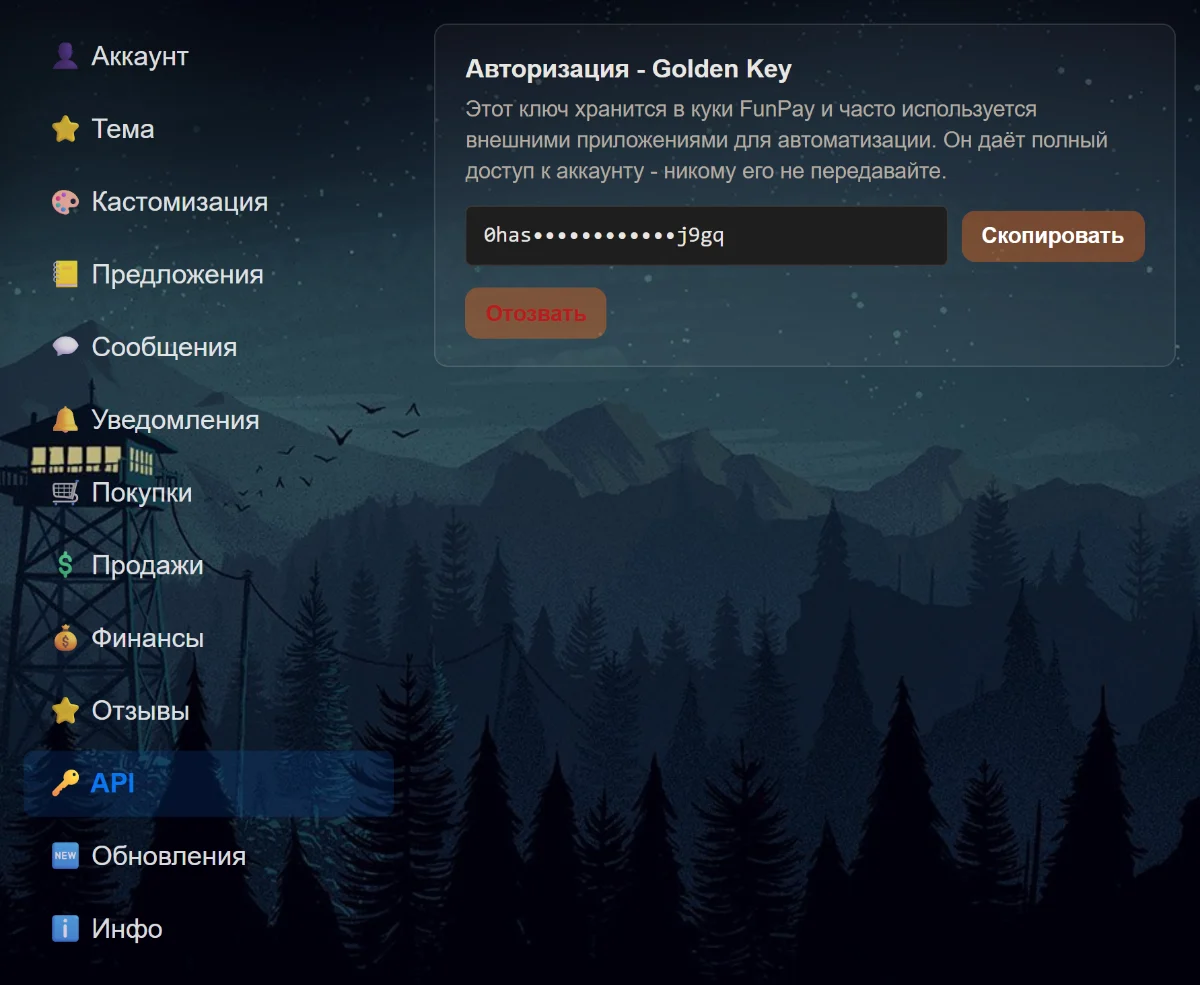Click the palette icon beside Кастомизация
The height and width of the screenshot is (985, 1200).
(x=65, y=202)
